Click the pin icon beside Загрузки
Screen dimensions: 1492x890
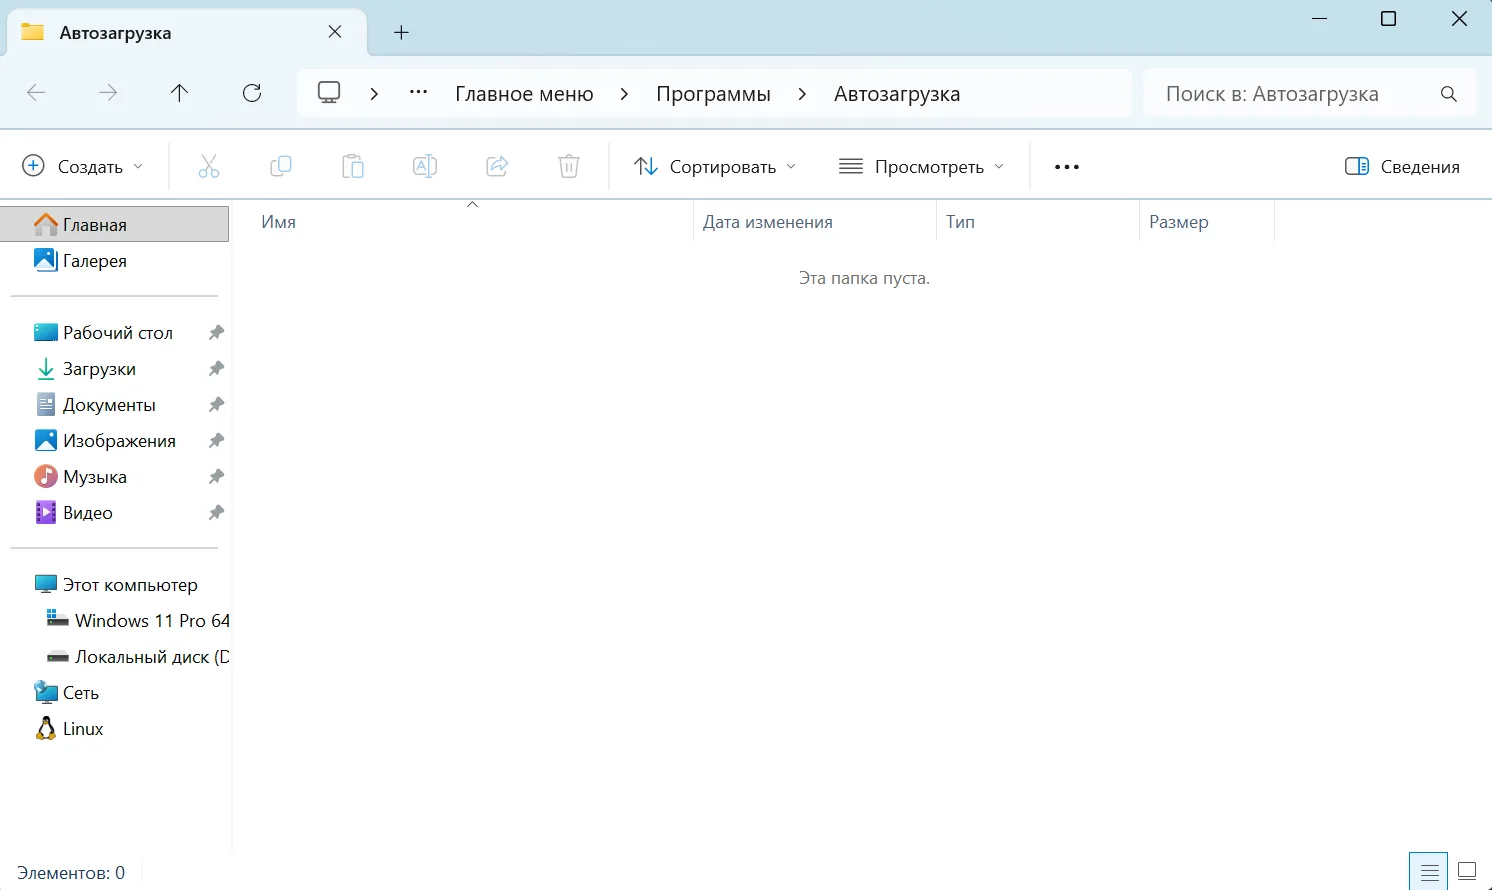(216, 369)
